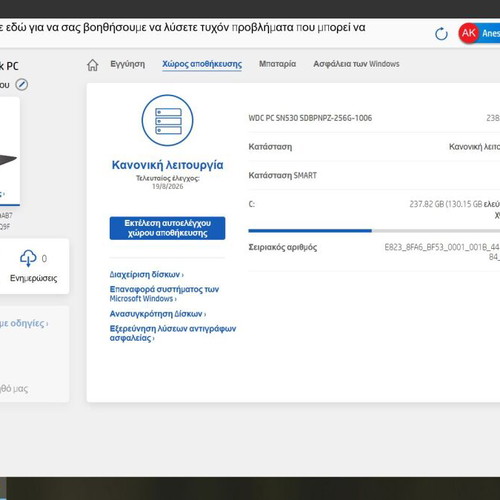Viewport: 500px width, 500px height.
Task: Switch to the Μπαταρία tab
Action: click(277, 64)
